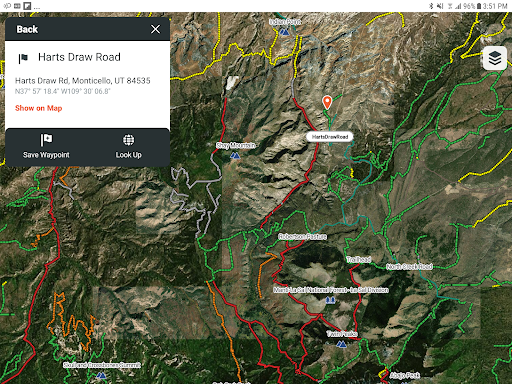
Task: Select the Robertson Pasture label
Action: [x=302, y=236]
